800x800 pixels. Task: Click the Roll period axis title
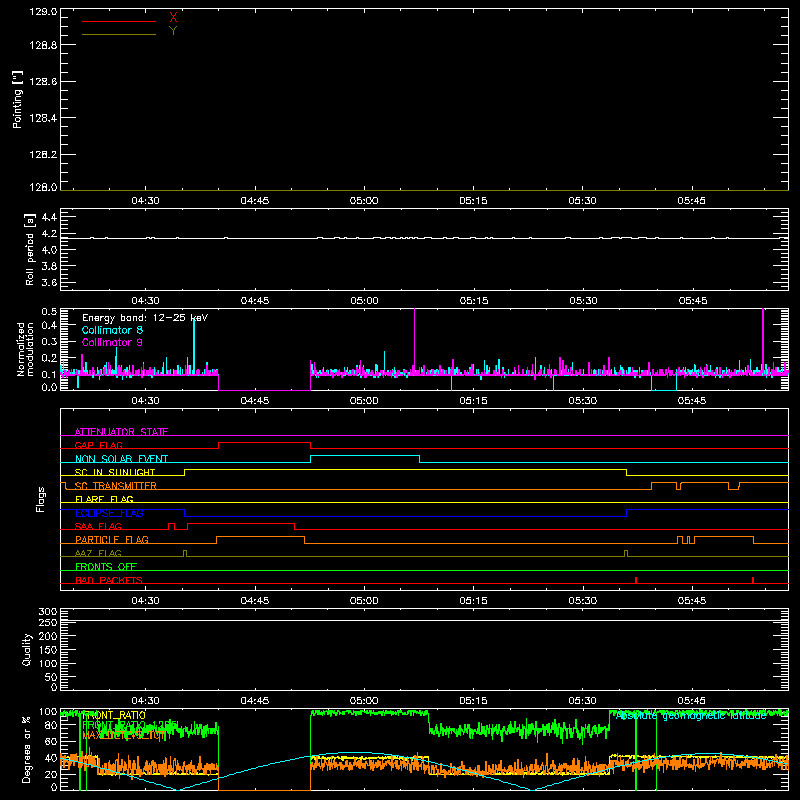click(30, 249)
